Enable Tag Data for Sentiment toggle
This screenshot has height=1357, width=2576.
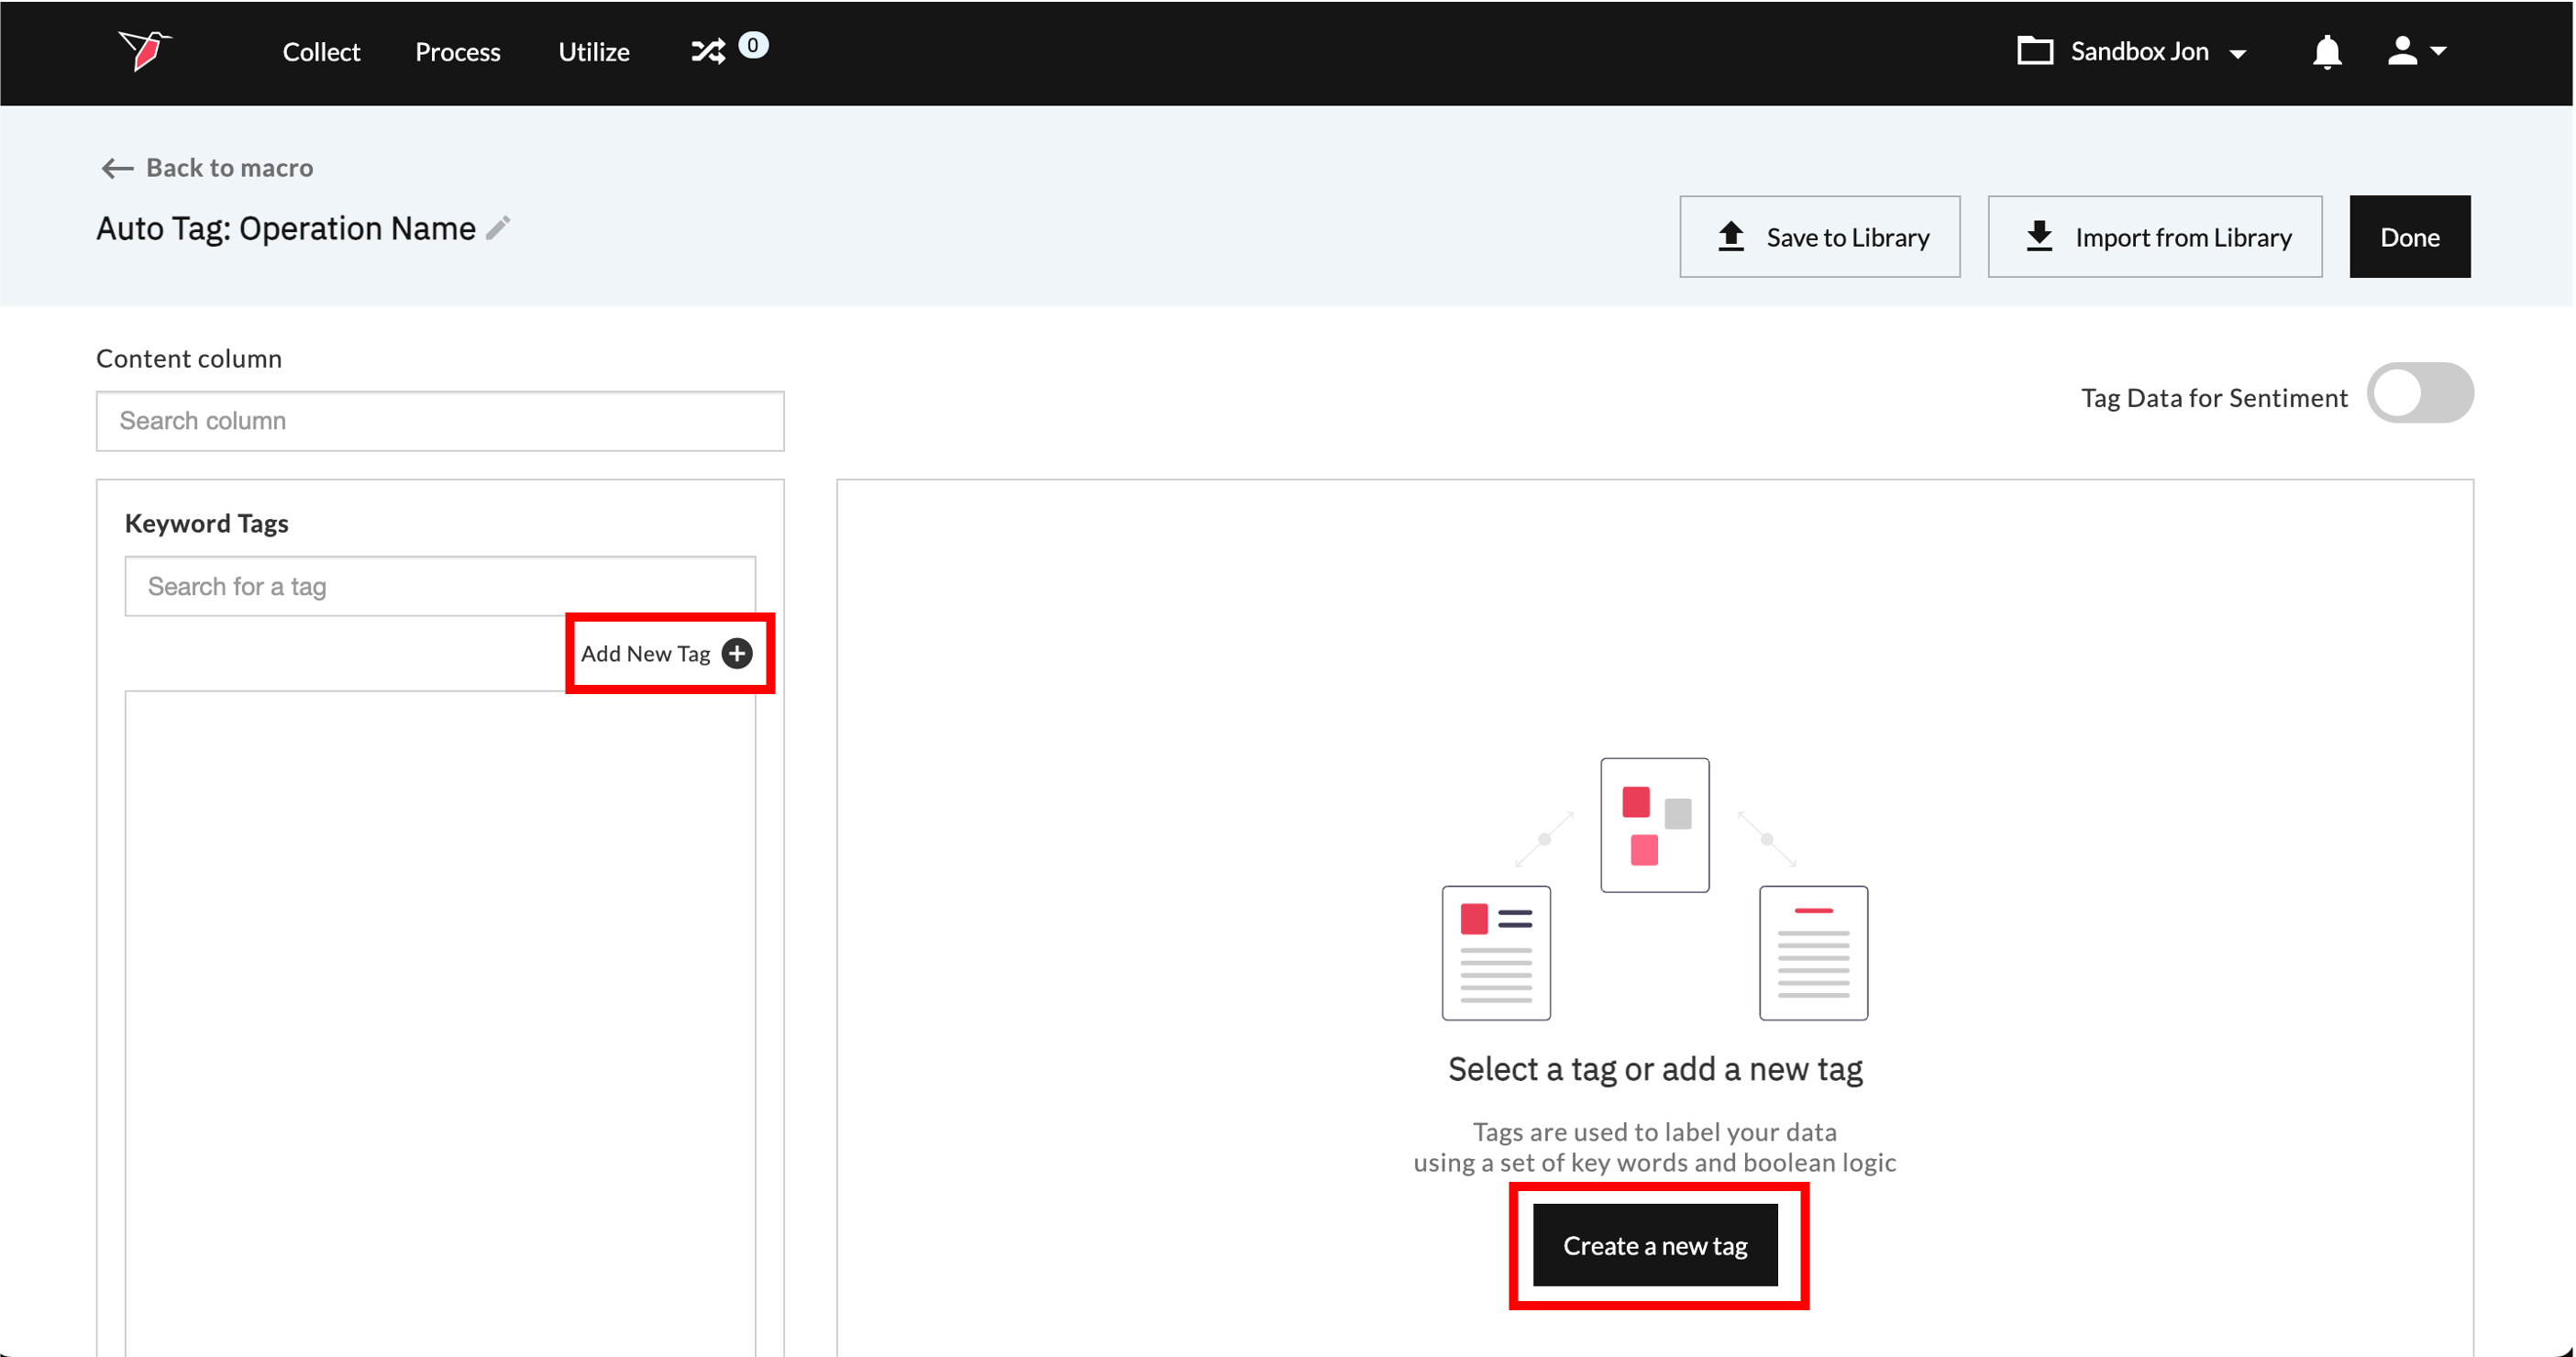(x=2420, y=393)
